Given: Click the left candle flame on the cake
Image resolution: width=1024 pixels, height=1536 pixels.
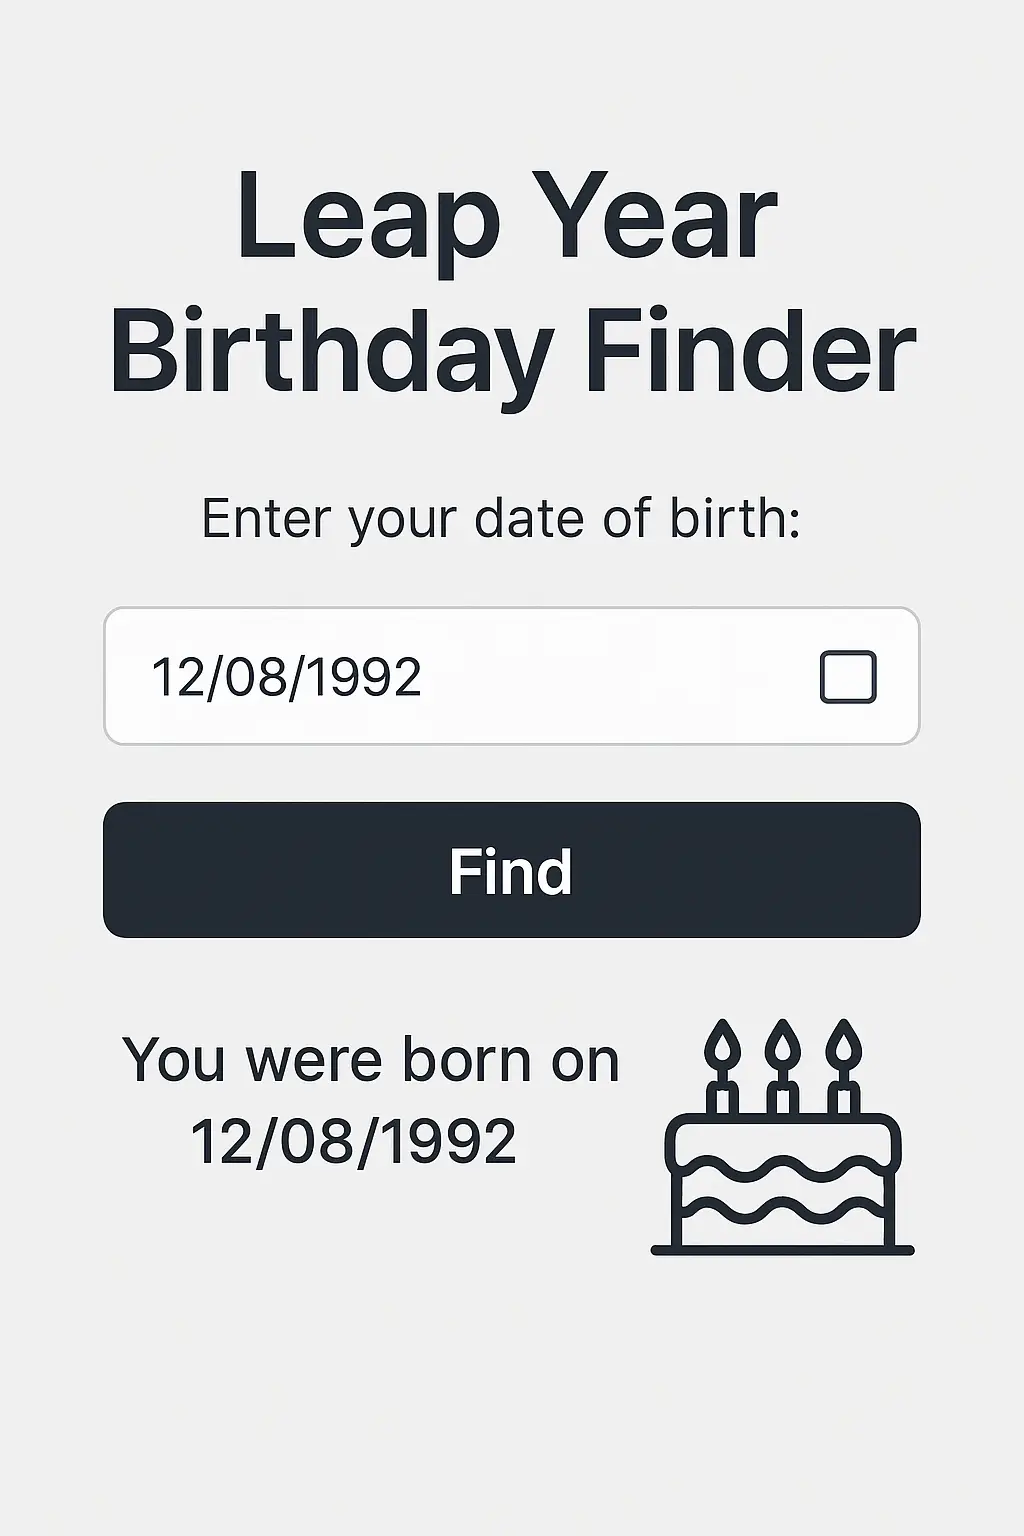Looking at the screenshot, I should coord(721,1044).
